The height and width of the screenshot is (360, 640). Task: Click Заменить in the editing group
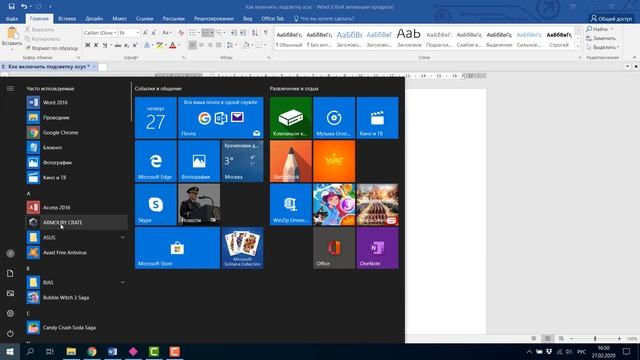tap(601, 38)
